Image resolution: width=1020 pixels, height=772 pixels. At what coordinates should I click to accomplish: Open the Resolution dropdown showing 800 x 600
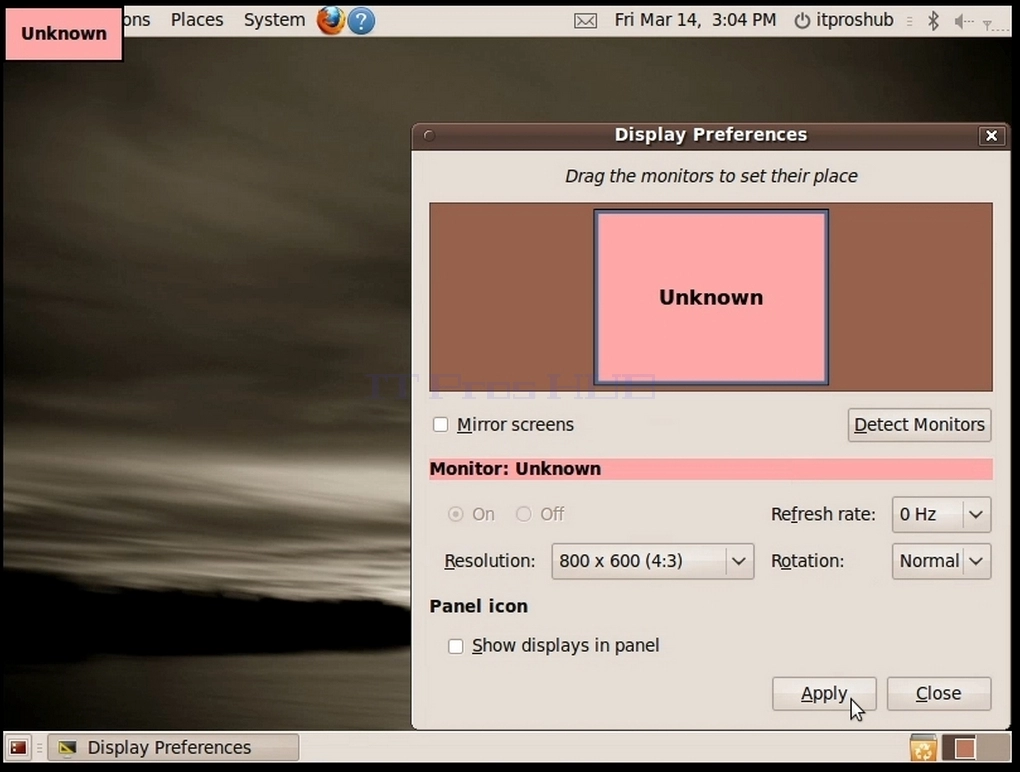[x=652, y=561]
